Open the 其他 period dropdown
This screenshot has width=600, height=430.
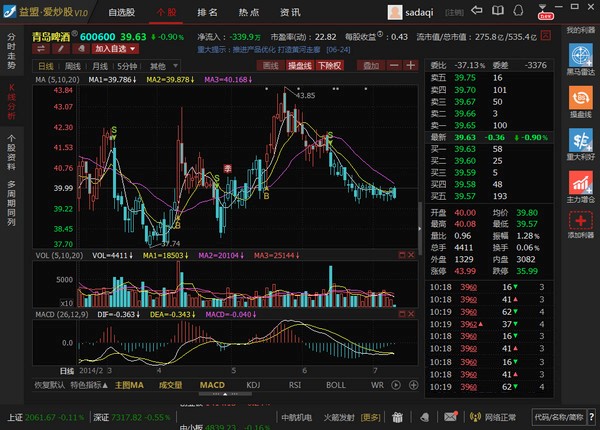pyautogui.click(x=163, y=66)
